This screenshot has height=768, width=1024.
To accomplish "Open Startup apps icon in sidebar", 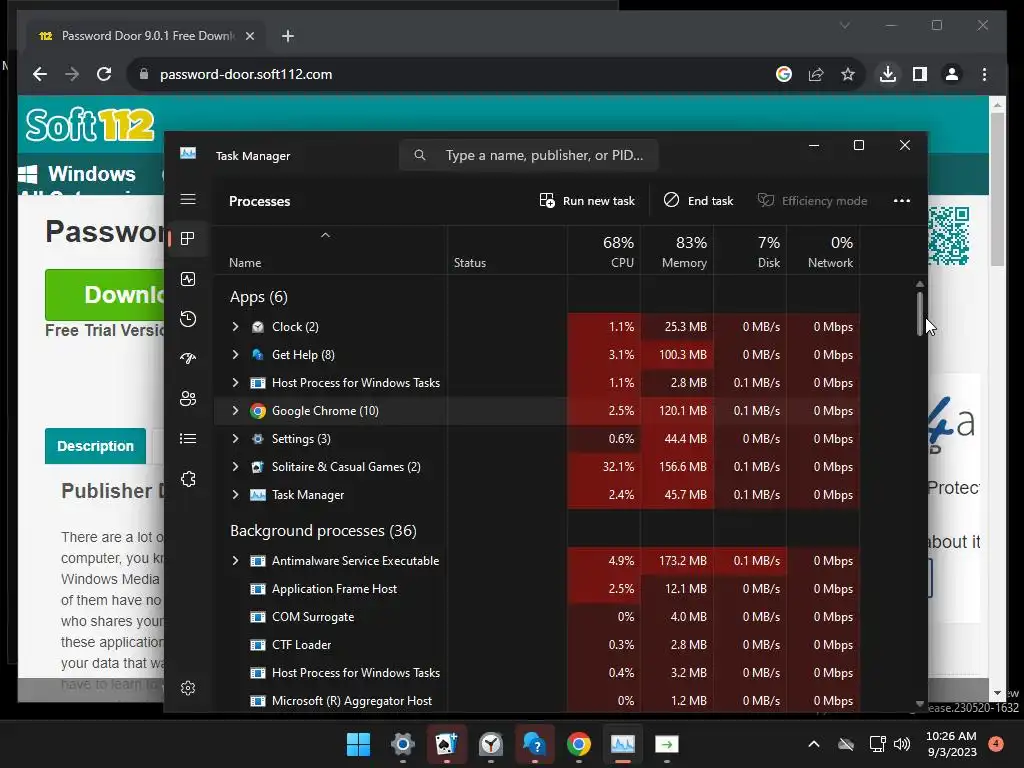I will coord(188,359).
